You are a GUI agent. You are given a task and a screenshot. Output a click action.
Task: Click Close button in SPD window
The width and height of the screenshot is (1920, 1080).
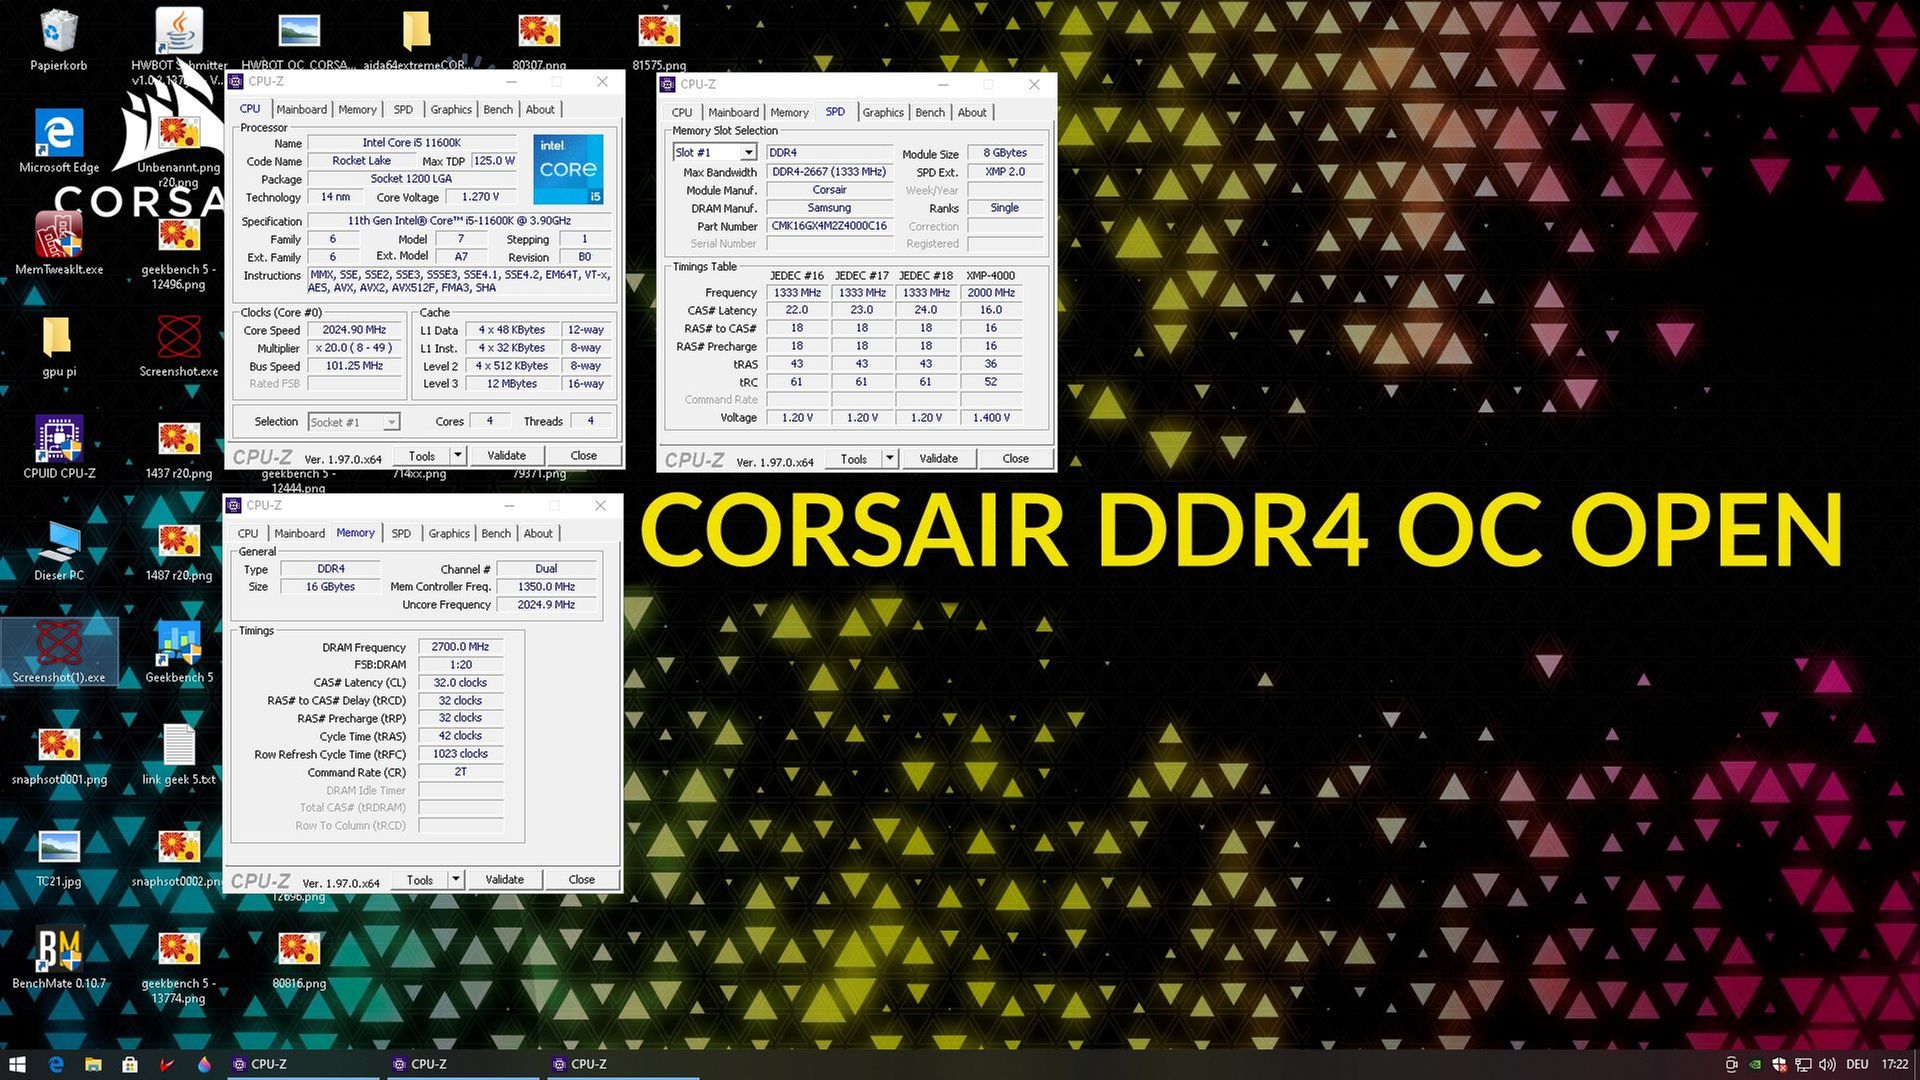coord(1015,458)
